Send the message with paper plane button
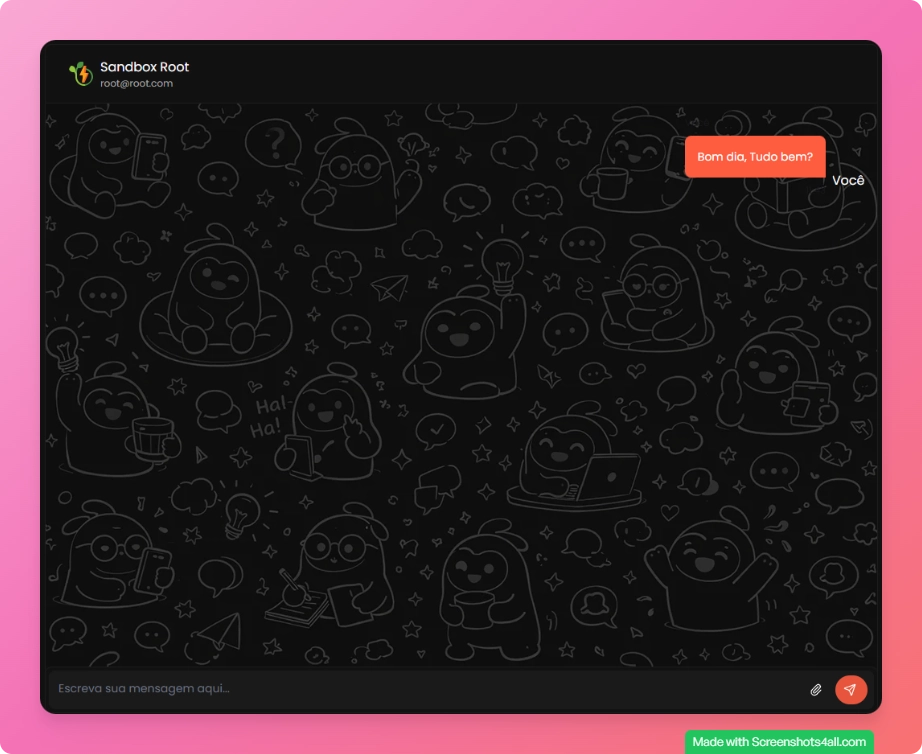Viewport: 922px width, 754px height. (851, 690)
